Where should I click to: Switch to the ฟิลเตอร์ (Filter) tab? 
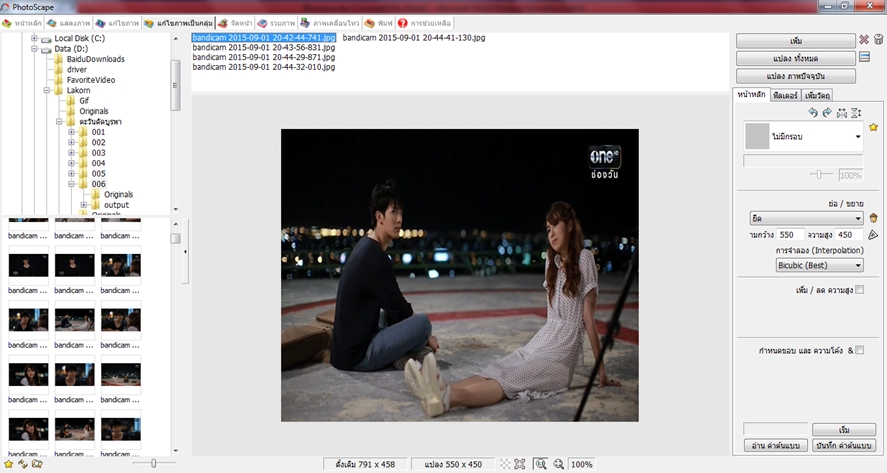tap(785, 96)
